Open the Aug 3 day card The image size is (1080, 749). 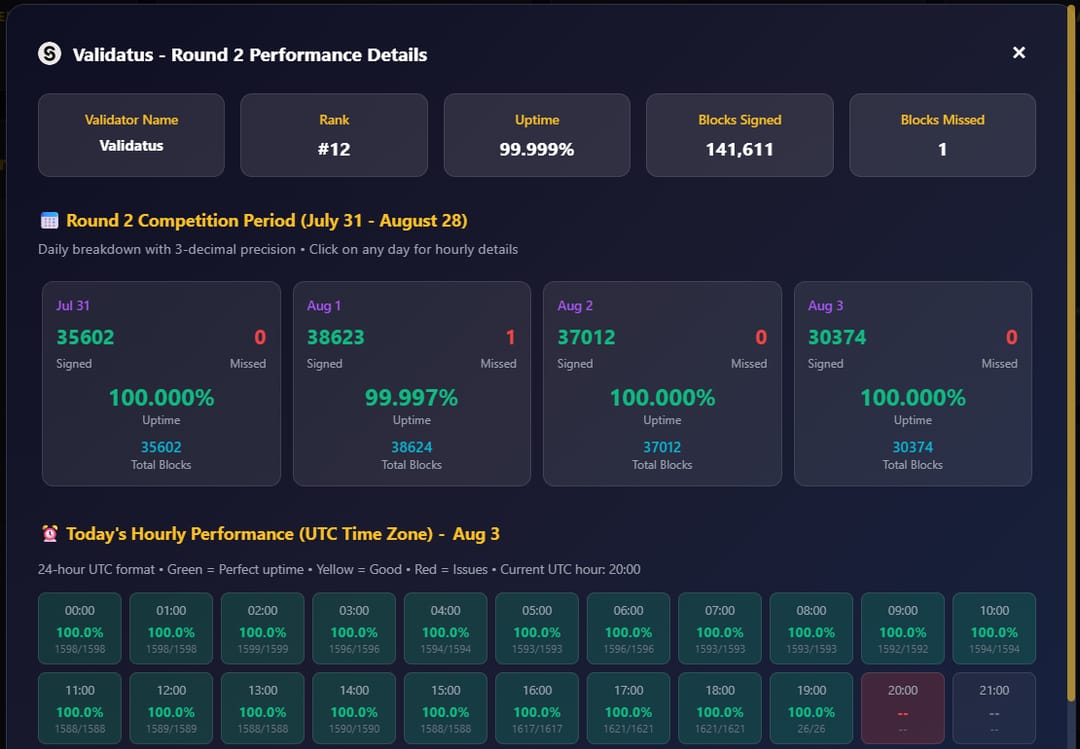coord(912,384)
